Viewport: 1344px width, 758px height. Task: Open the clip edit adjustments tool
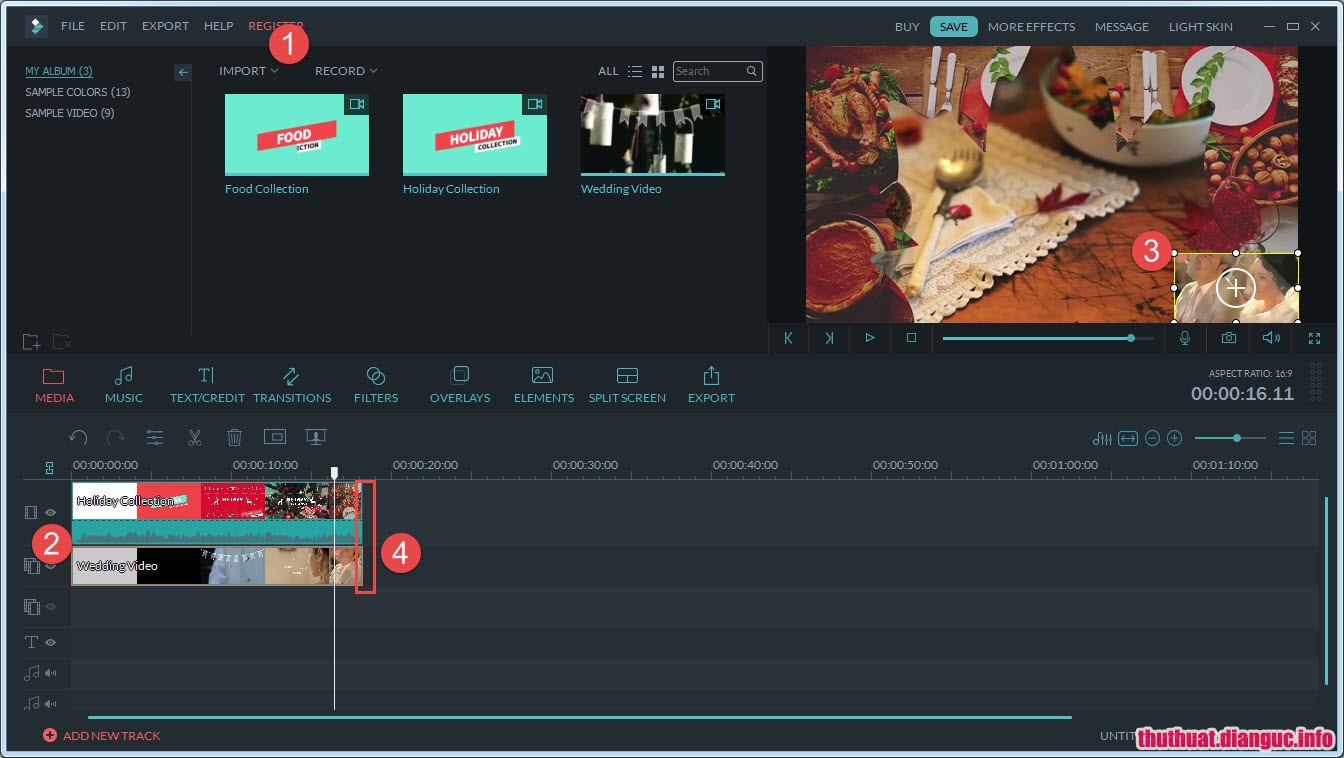155,437
